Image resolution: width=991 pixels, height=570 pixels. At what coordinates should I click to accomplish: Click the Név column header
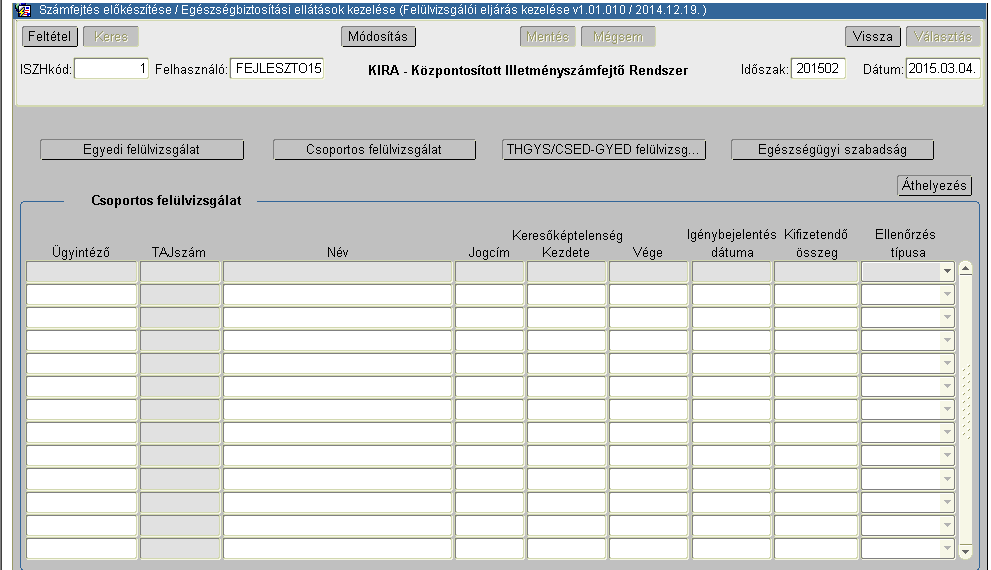click(337, 252)
